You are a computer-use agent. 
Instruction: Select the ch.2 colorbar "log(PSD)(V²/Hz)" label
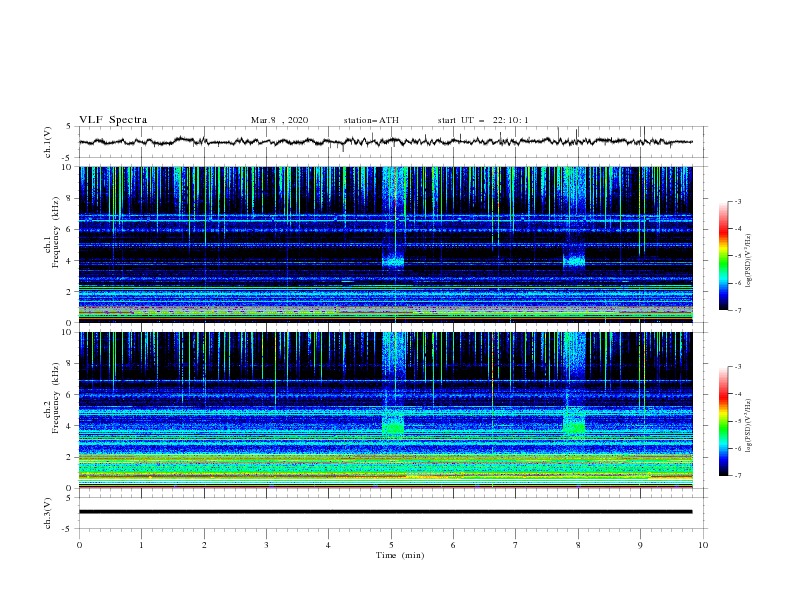[749, 426]
